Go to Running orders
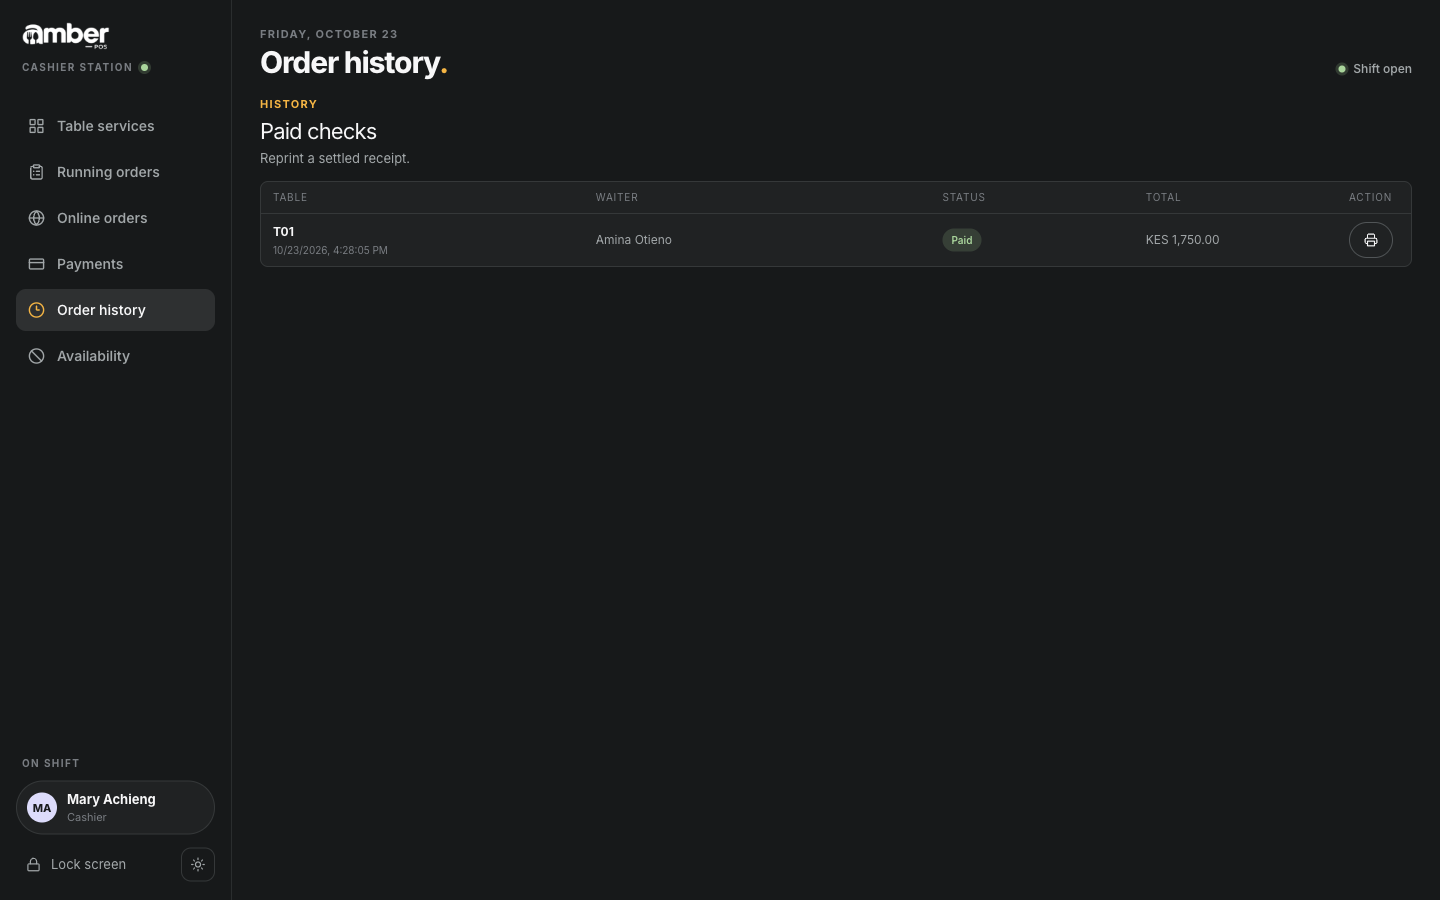This screenshot has width=1440, height=900. (x=115, y=172)
